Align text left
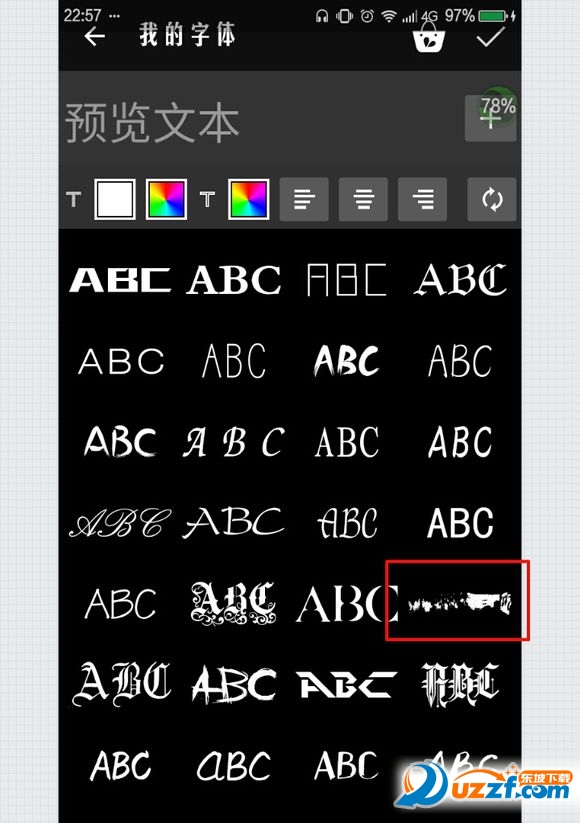Viewport: 580px width, 823px height. click(304, 199)
